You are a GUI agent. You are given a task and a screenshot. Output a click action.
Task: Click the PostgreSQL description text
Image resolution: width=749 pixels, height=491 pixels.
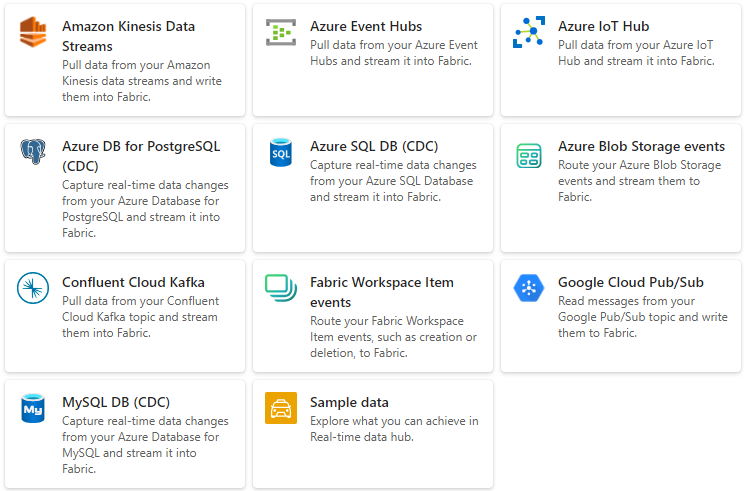point(145,209)
